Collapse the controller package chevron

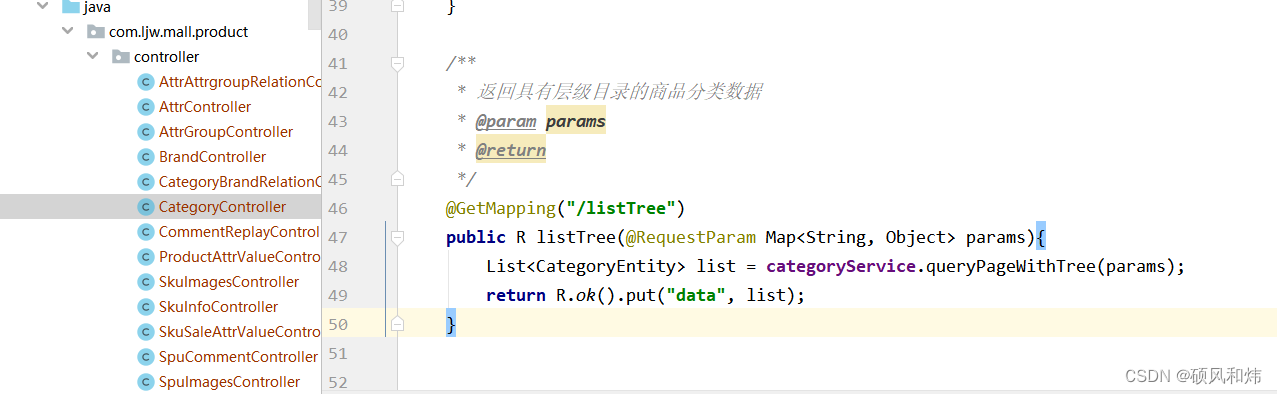coord(93,56)
